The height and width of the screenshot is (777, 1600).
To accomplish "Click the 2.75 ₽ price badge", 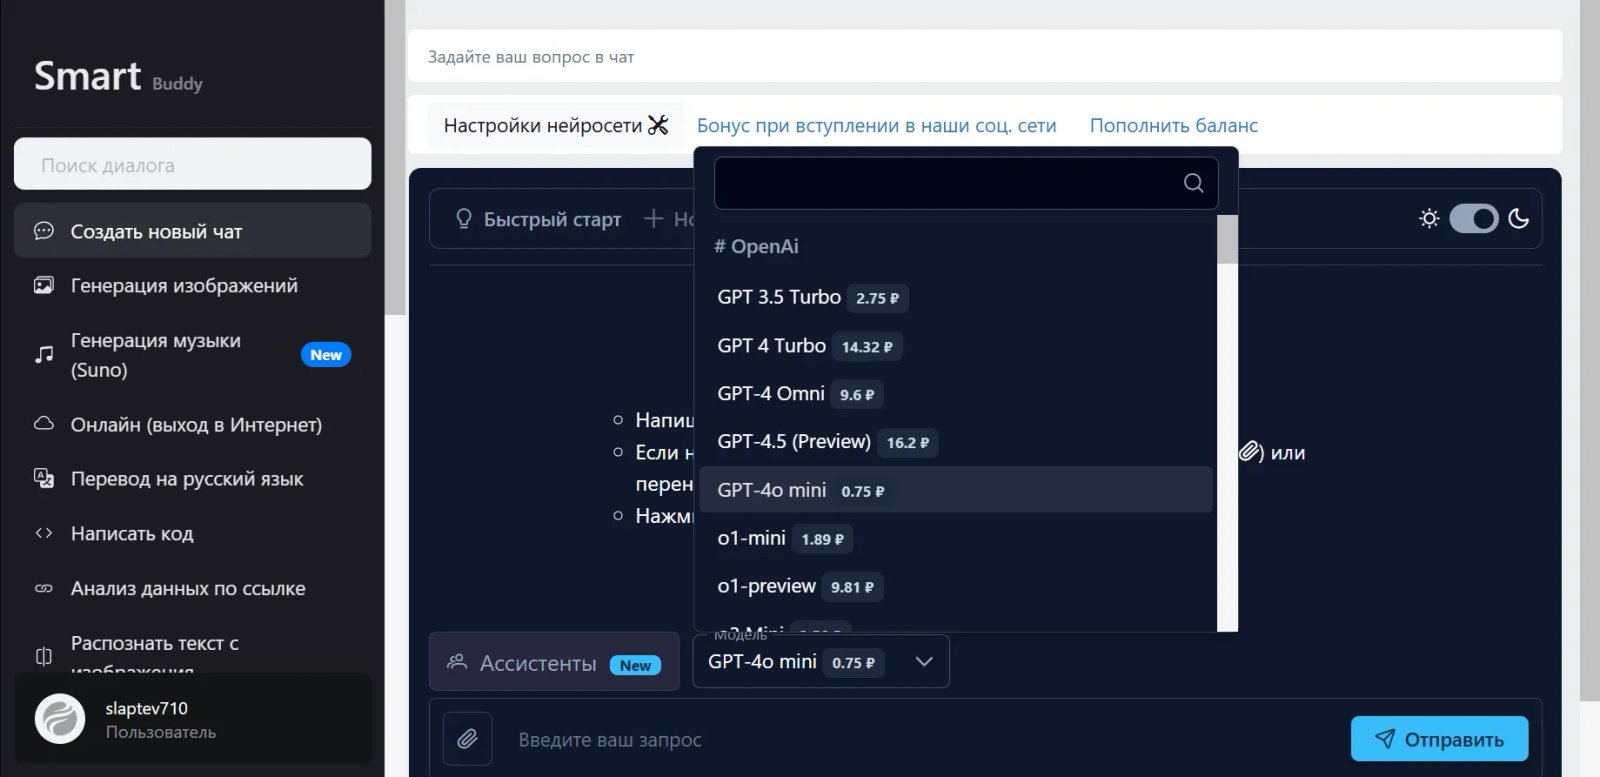I will click(877, 298).
